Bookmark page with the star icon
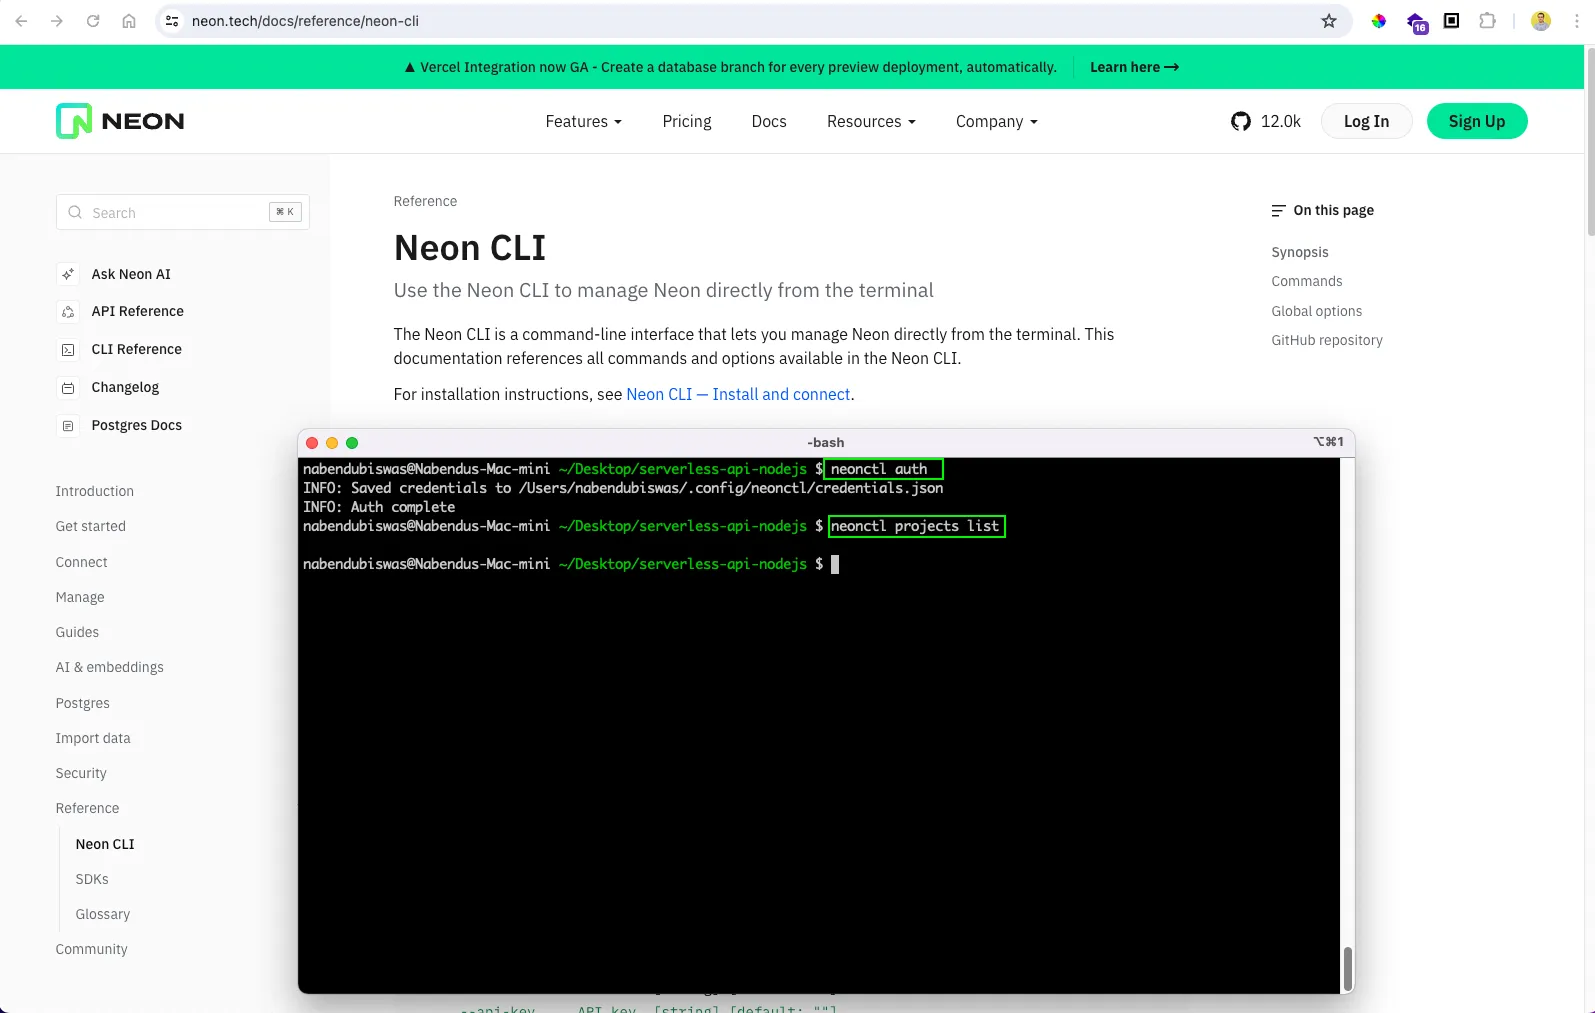 (1329, 21)
